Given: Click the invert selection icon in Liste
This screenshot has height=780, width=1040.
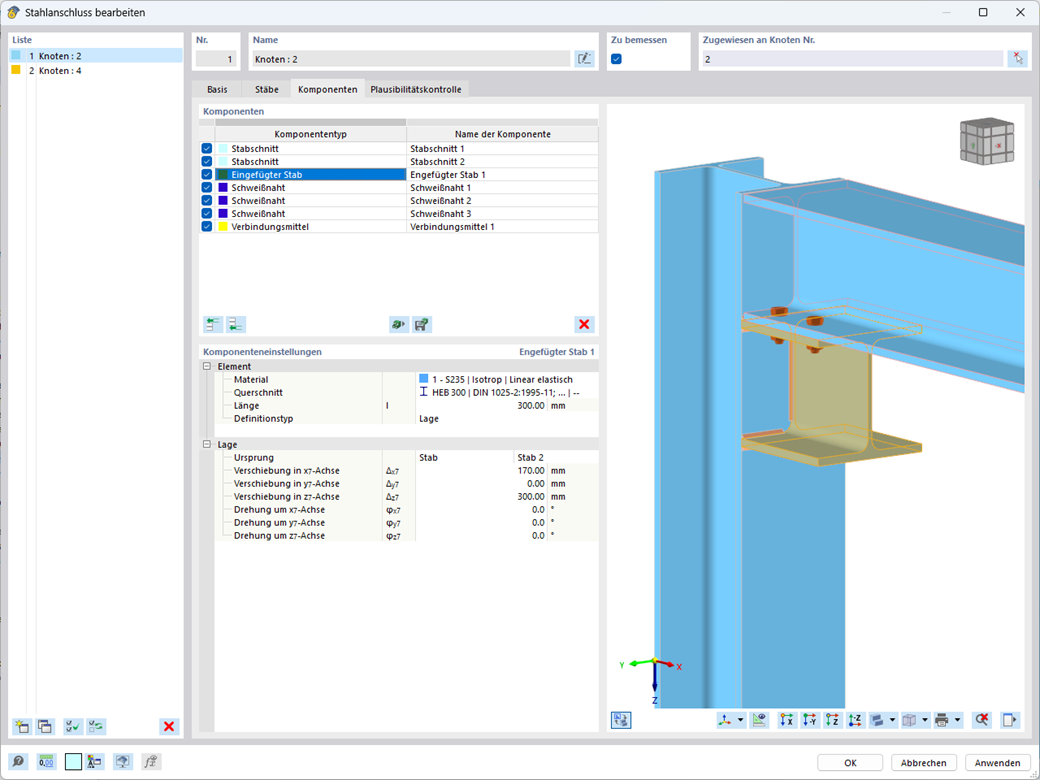Looking at the screenshot, I should click(x=96, y=726).
